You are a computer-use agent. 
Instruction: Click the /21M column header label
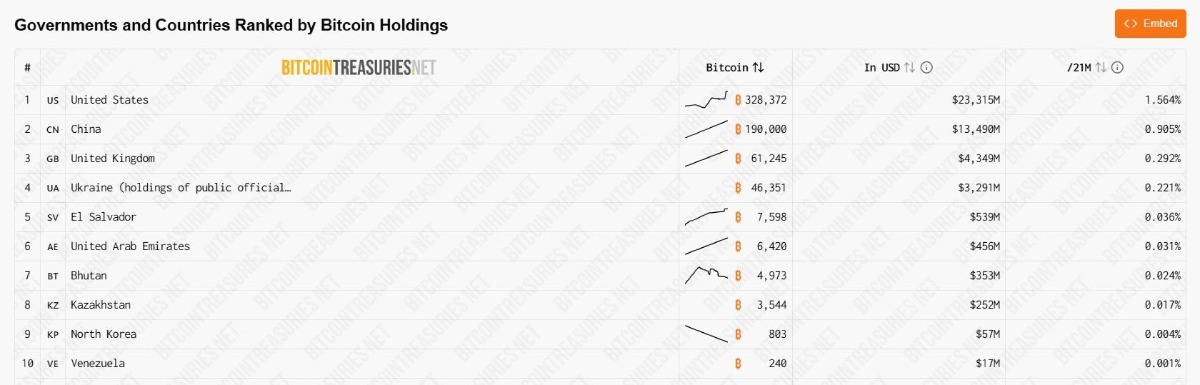(1078, 68)
